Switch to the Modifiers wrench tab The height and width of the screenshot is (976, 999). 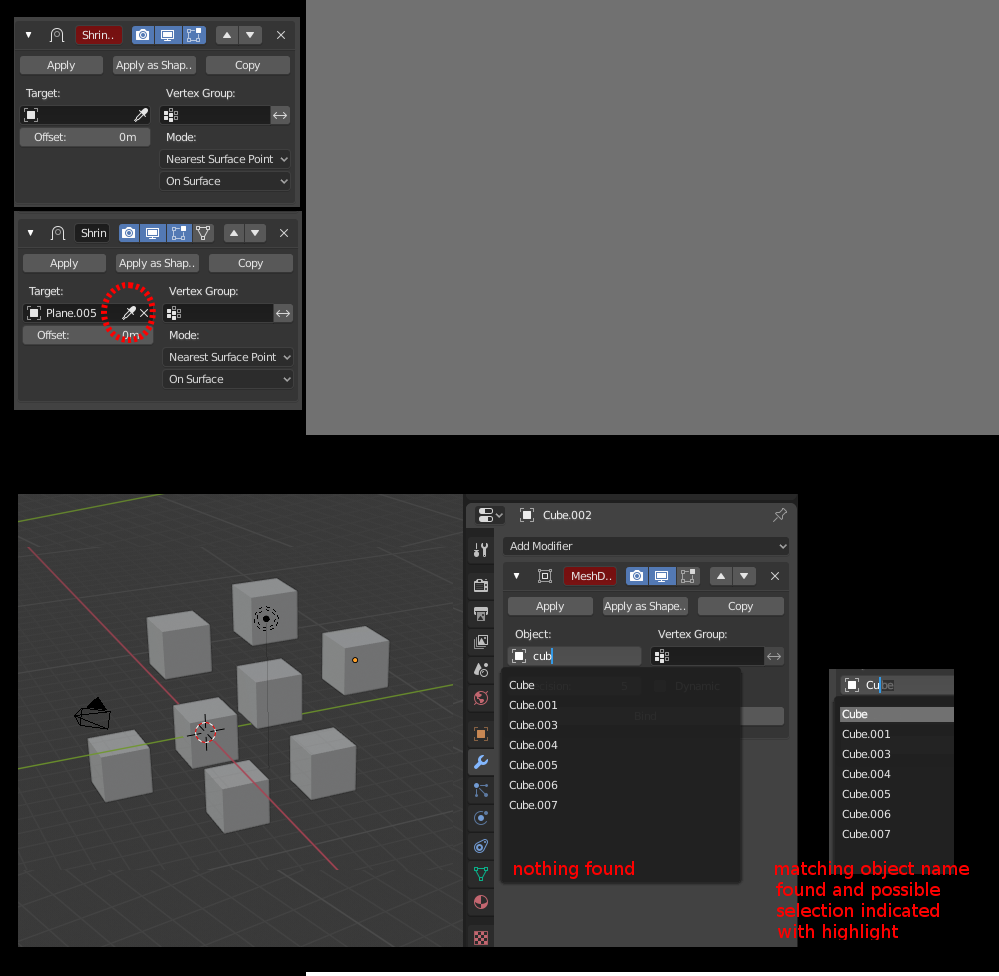click(481, 762)
